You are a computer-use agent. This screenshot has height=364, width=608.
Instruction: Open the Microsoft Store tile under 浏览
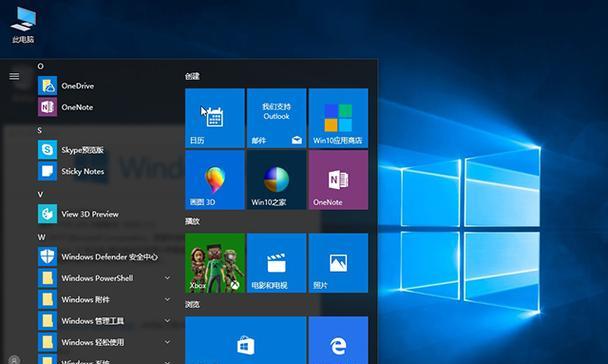[245, 340]
